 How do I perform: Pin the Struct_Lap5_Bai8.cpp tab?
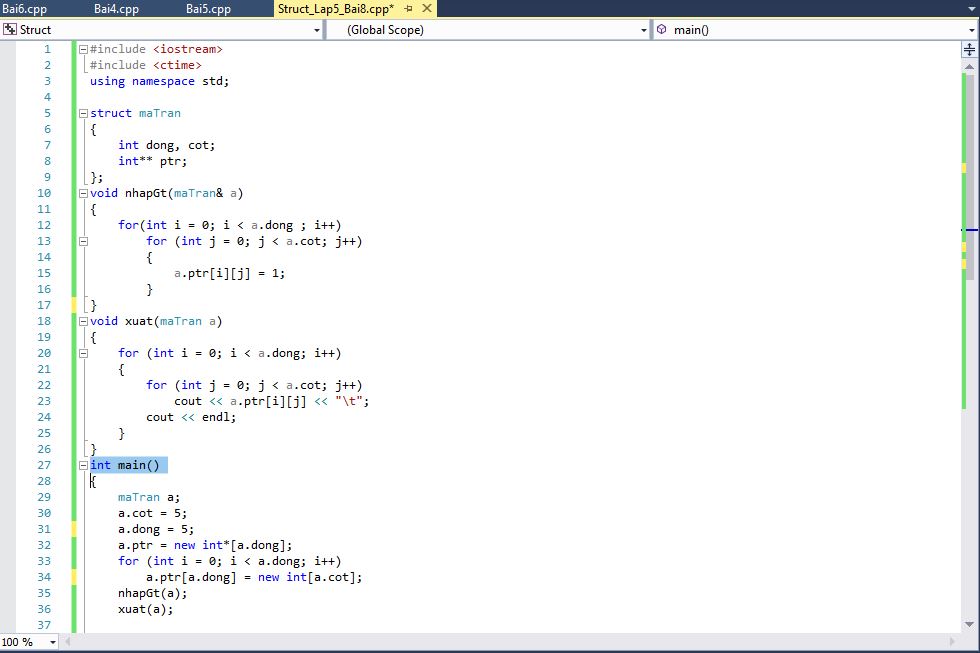tap(406, 9)
